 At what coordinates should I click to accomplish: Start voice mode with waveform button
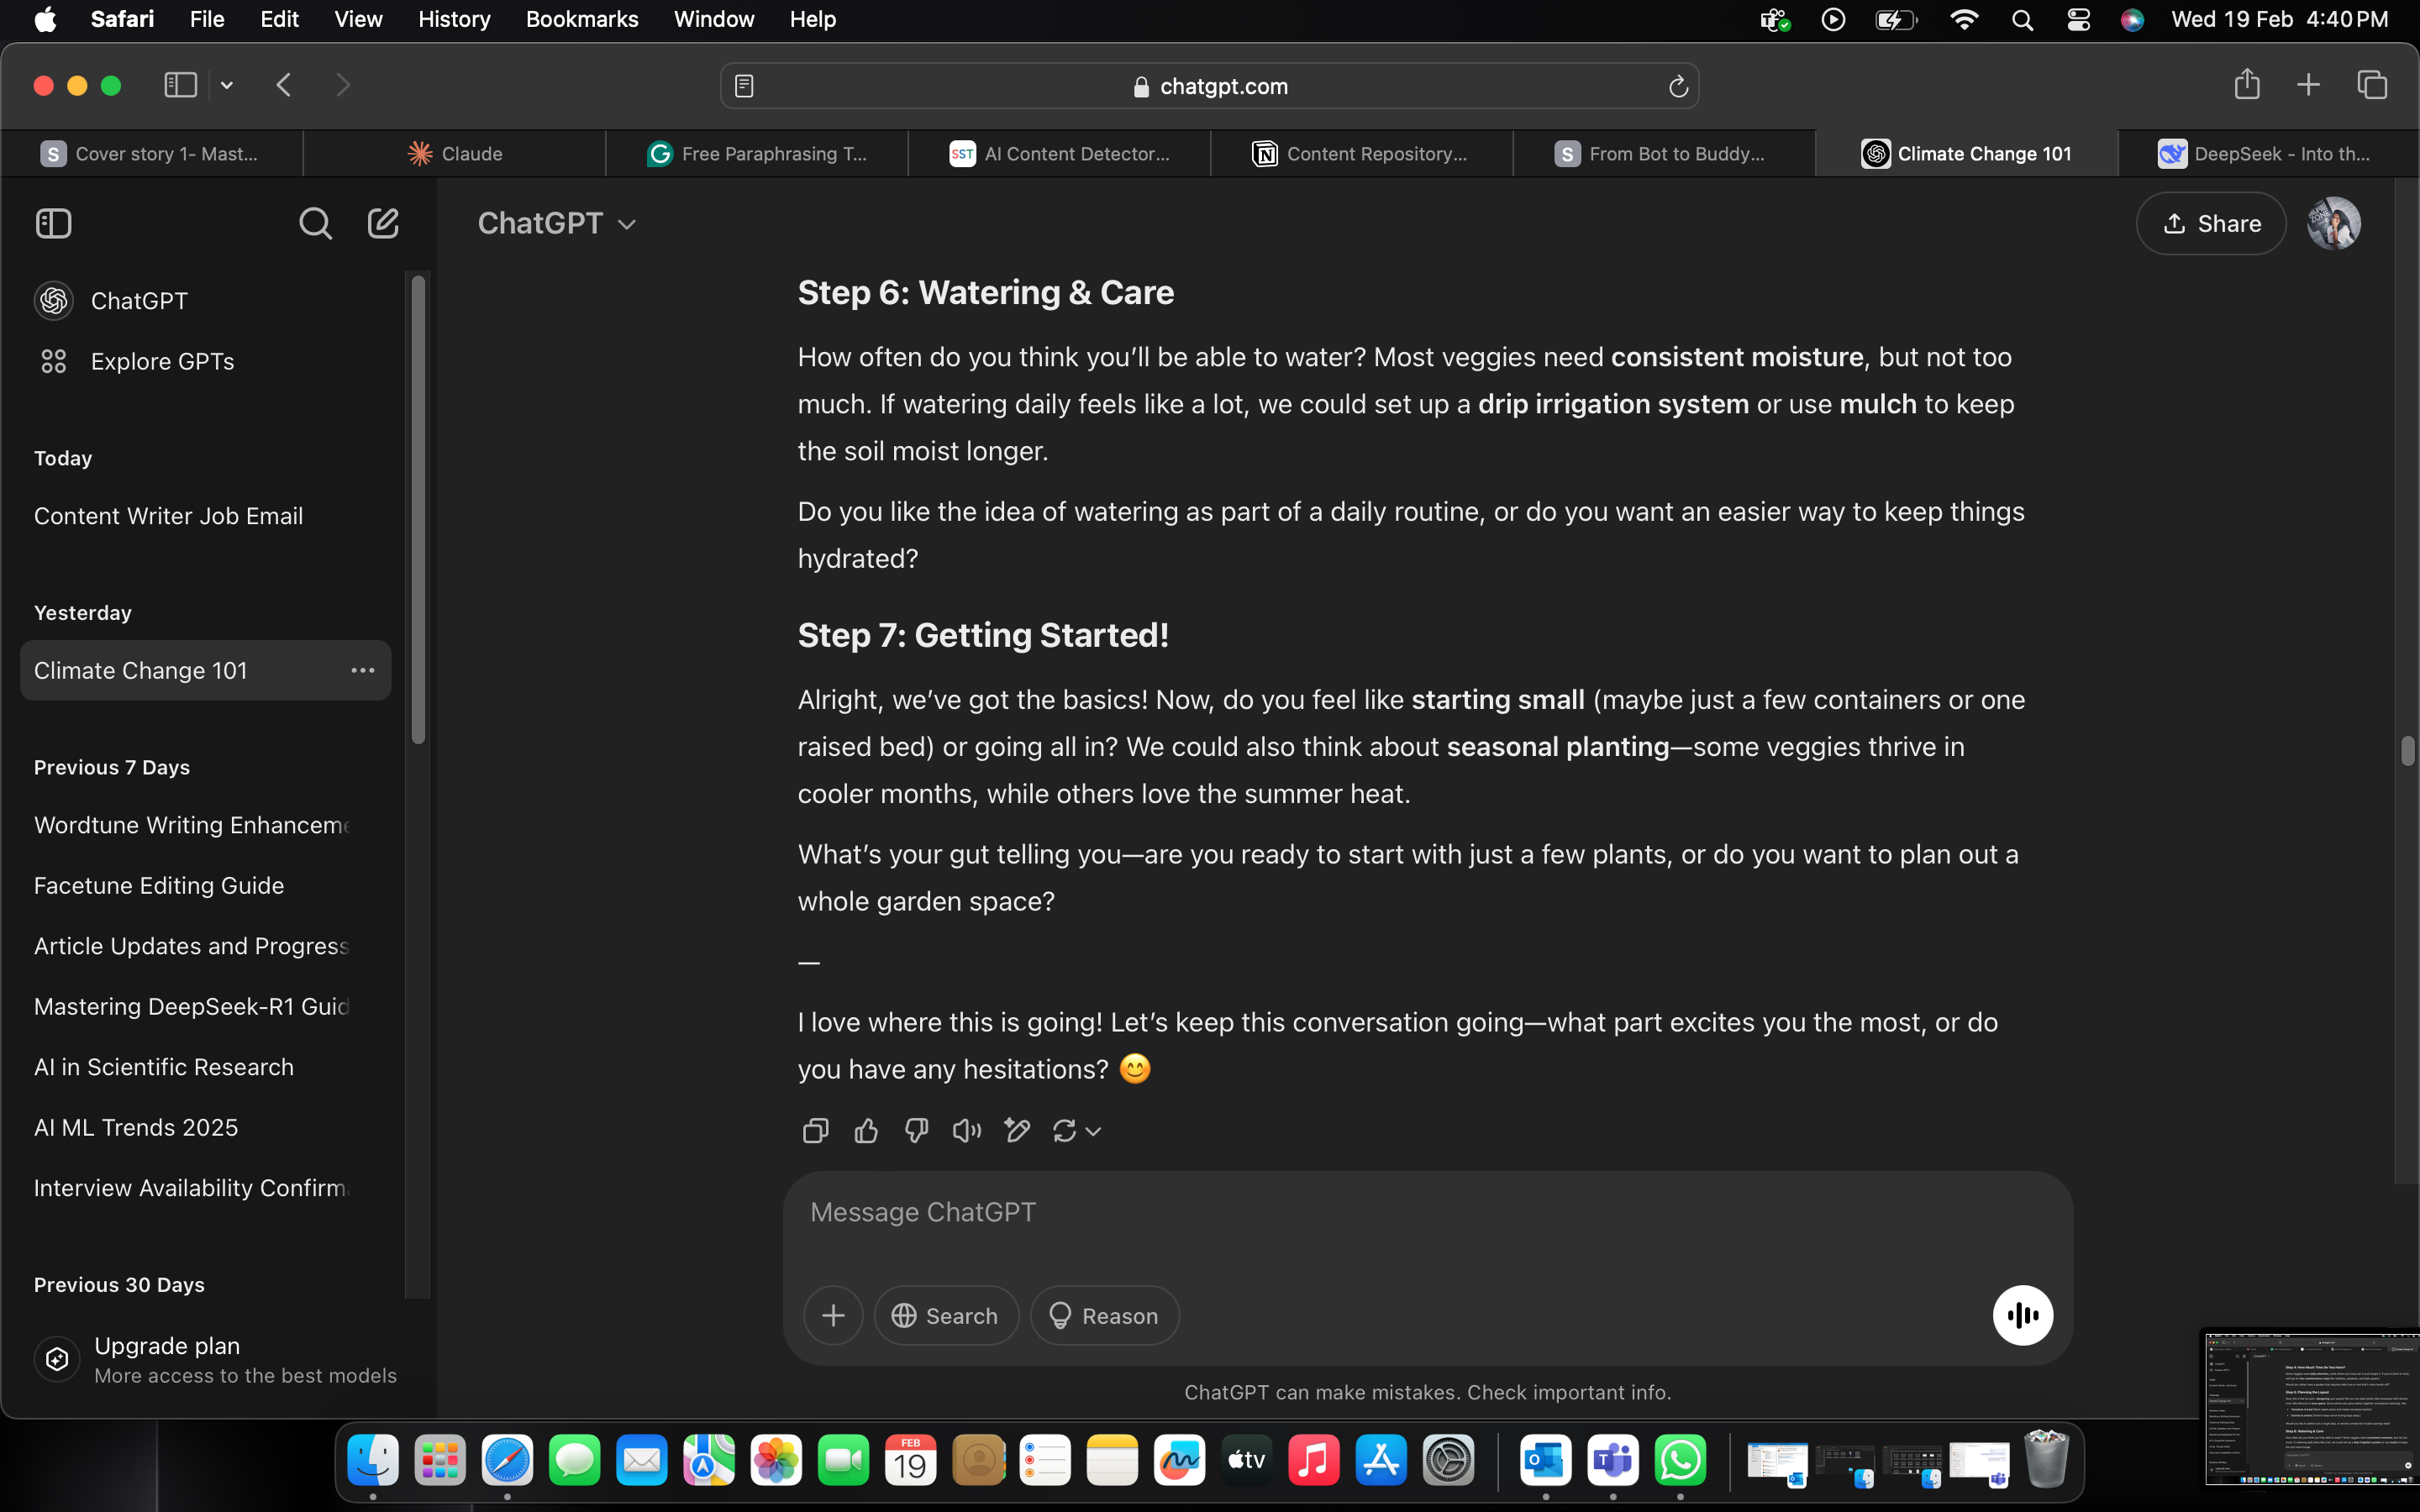[x=2022, y=1315]
